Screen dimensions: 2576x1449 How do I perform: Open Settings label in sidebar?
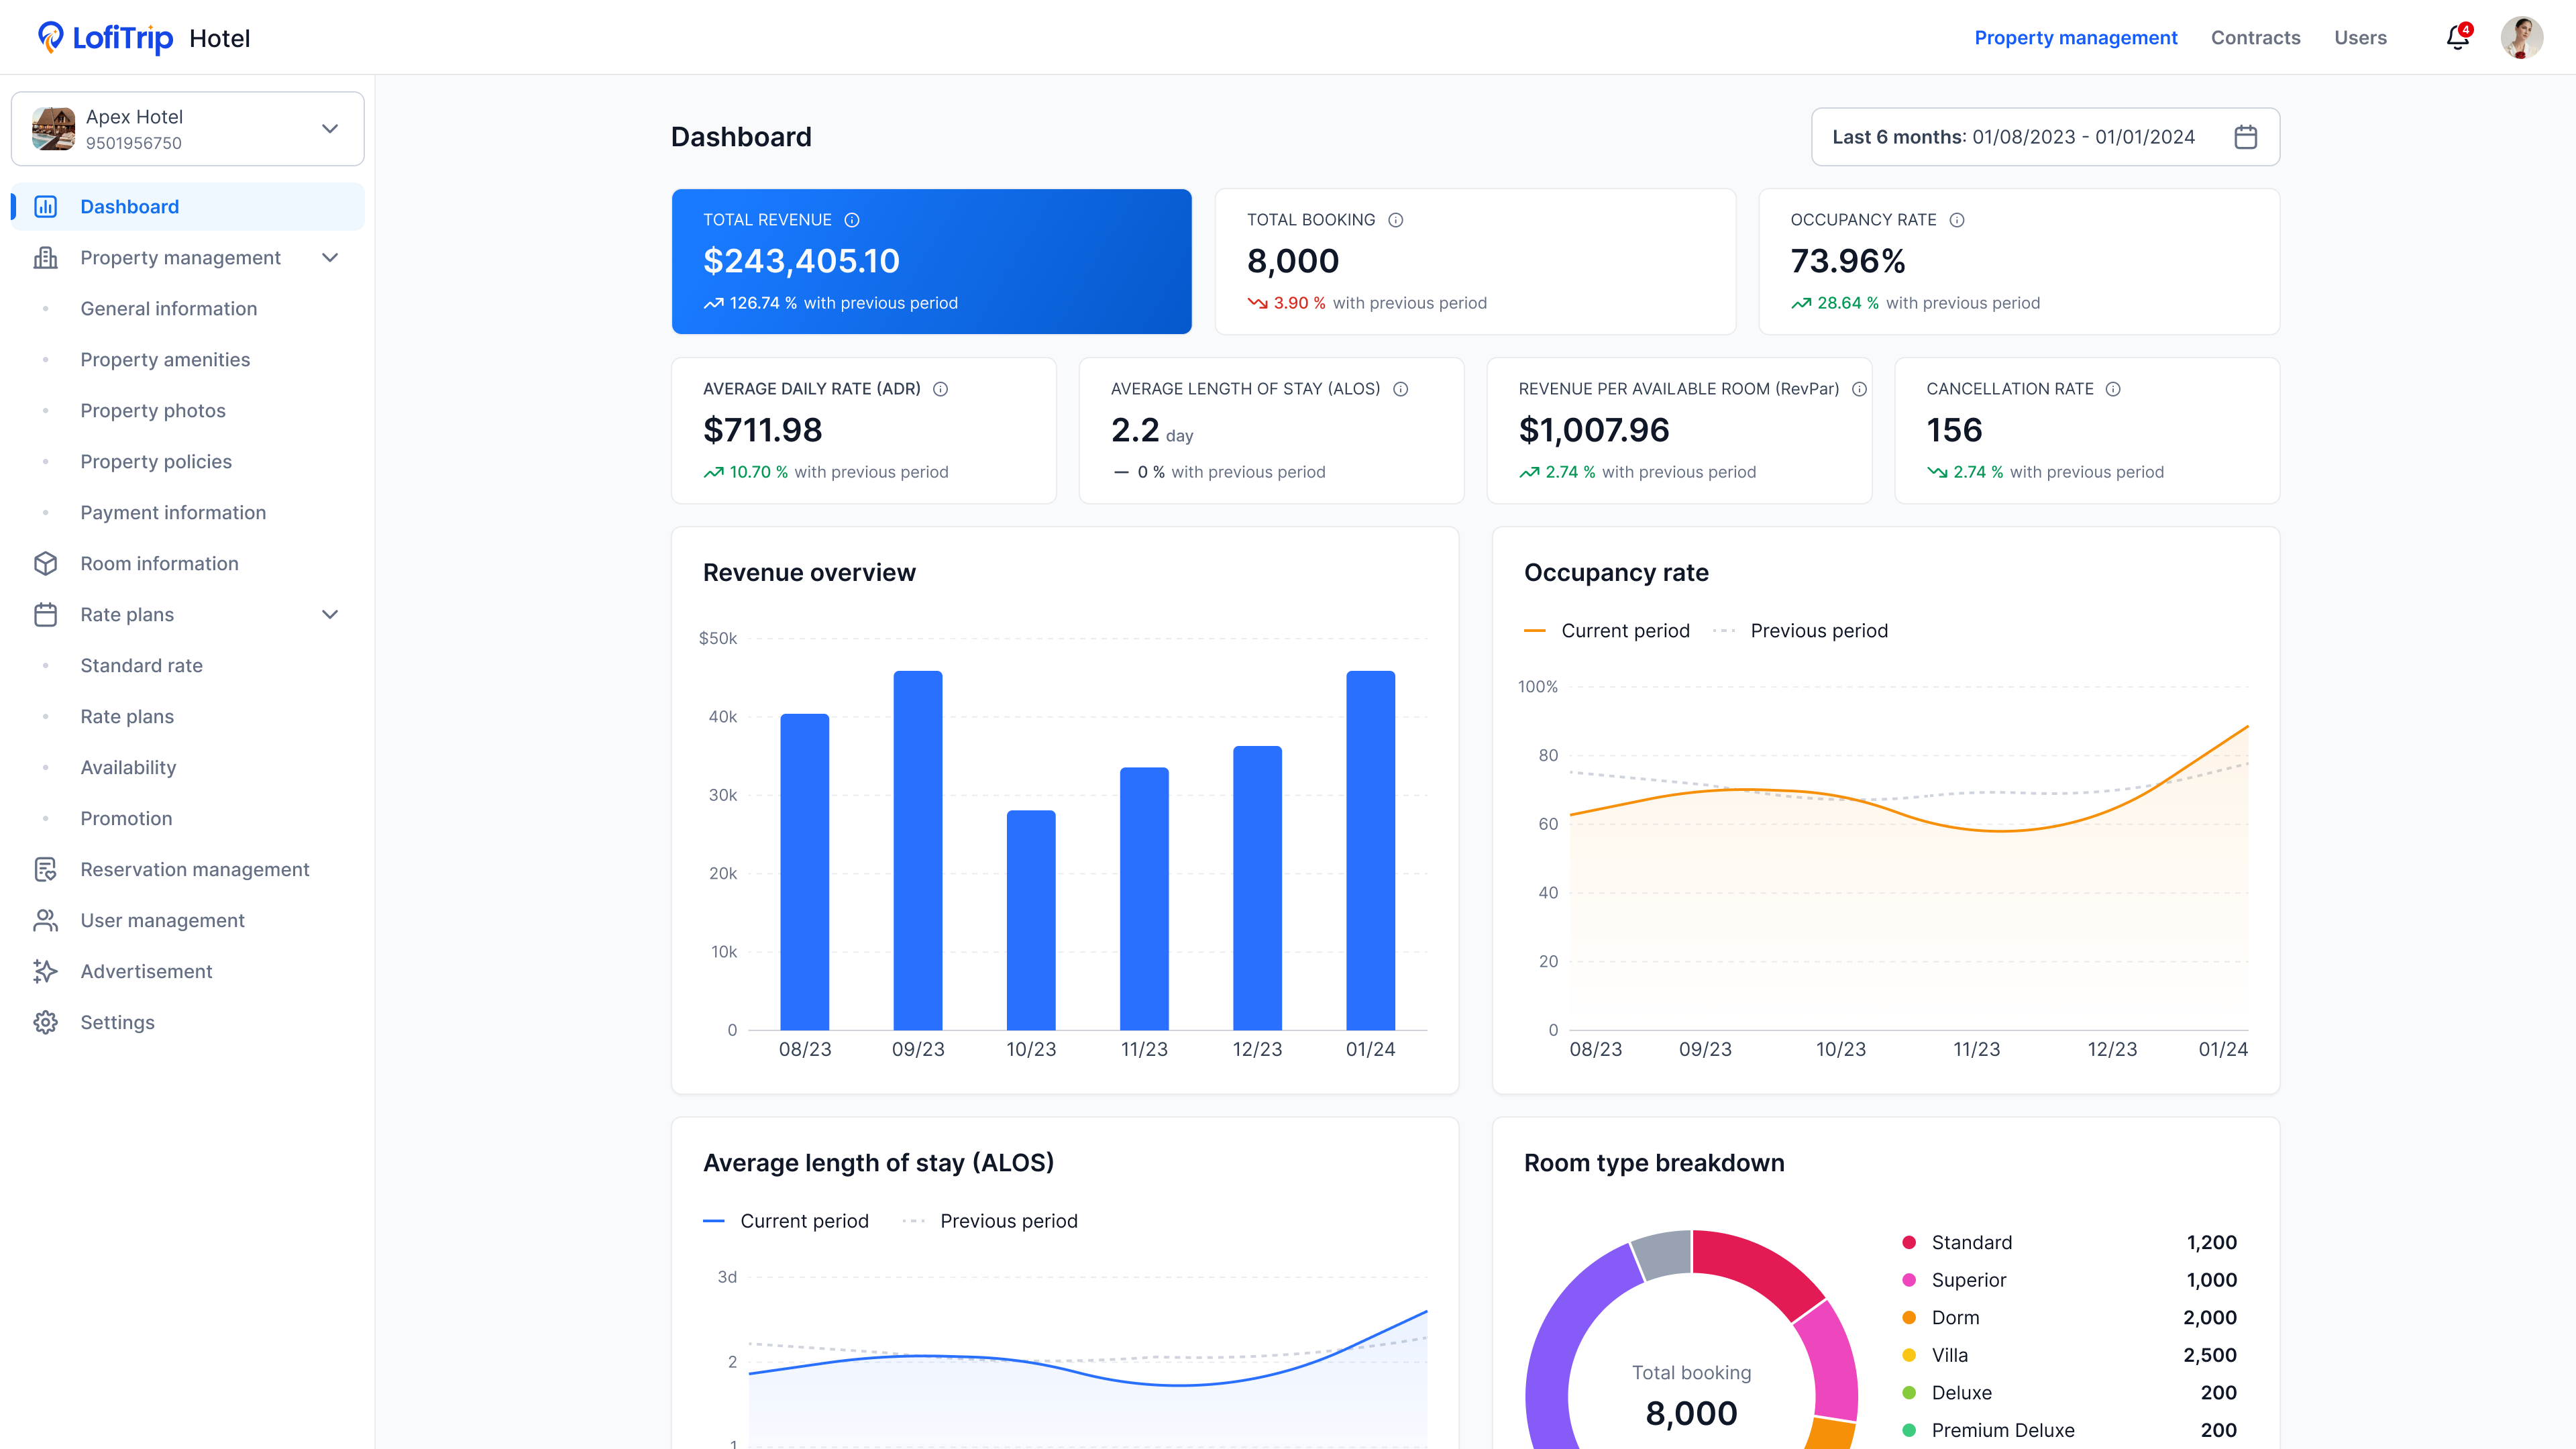tap(117, 1023)
